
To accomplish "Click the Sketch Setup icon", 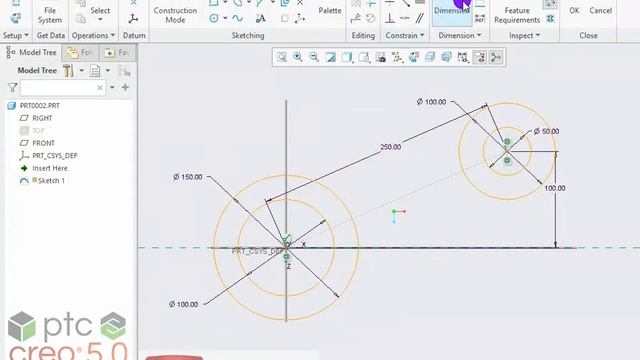I will [16, 18].
